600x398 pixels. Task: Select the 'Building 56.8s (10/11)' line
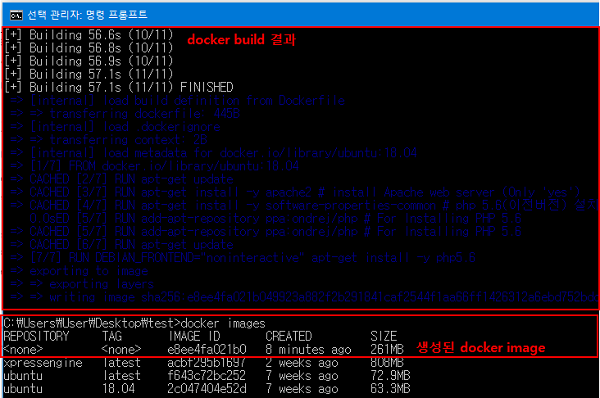[x=89, y=48]
